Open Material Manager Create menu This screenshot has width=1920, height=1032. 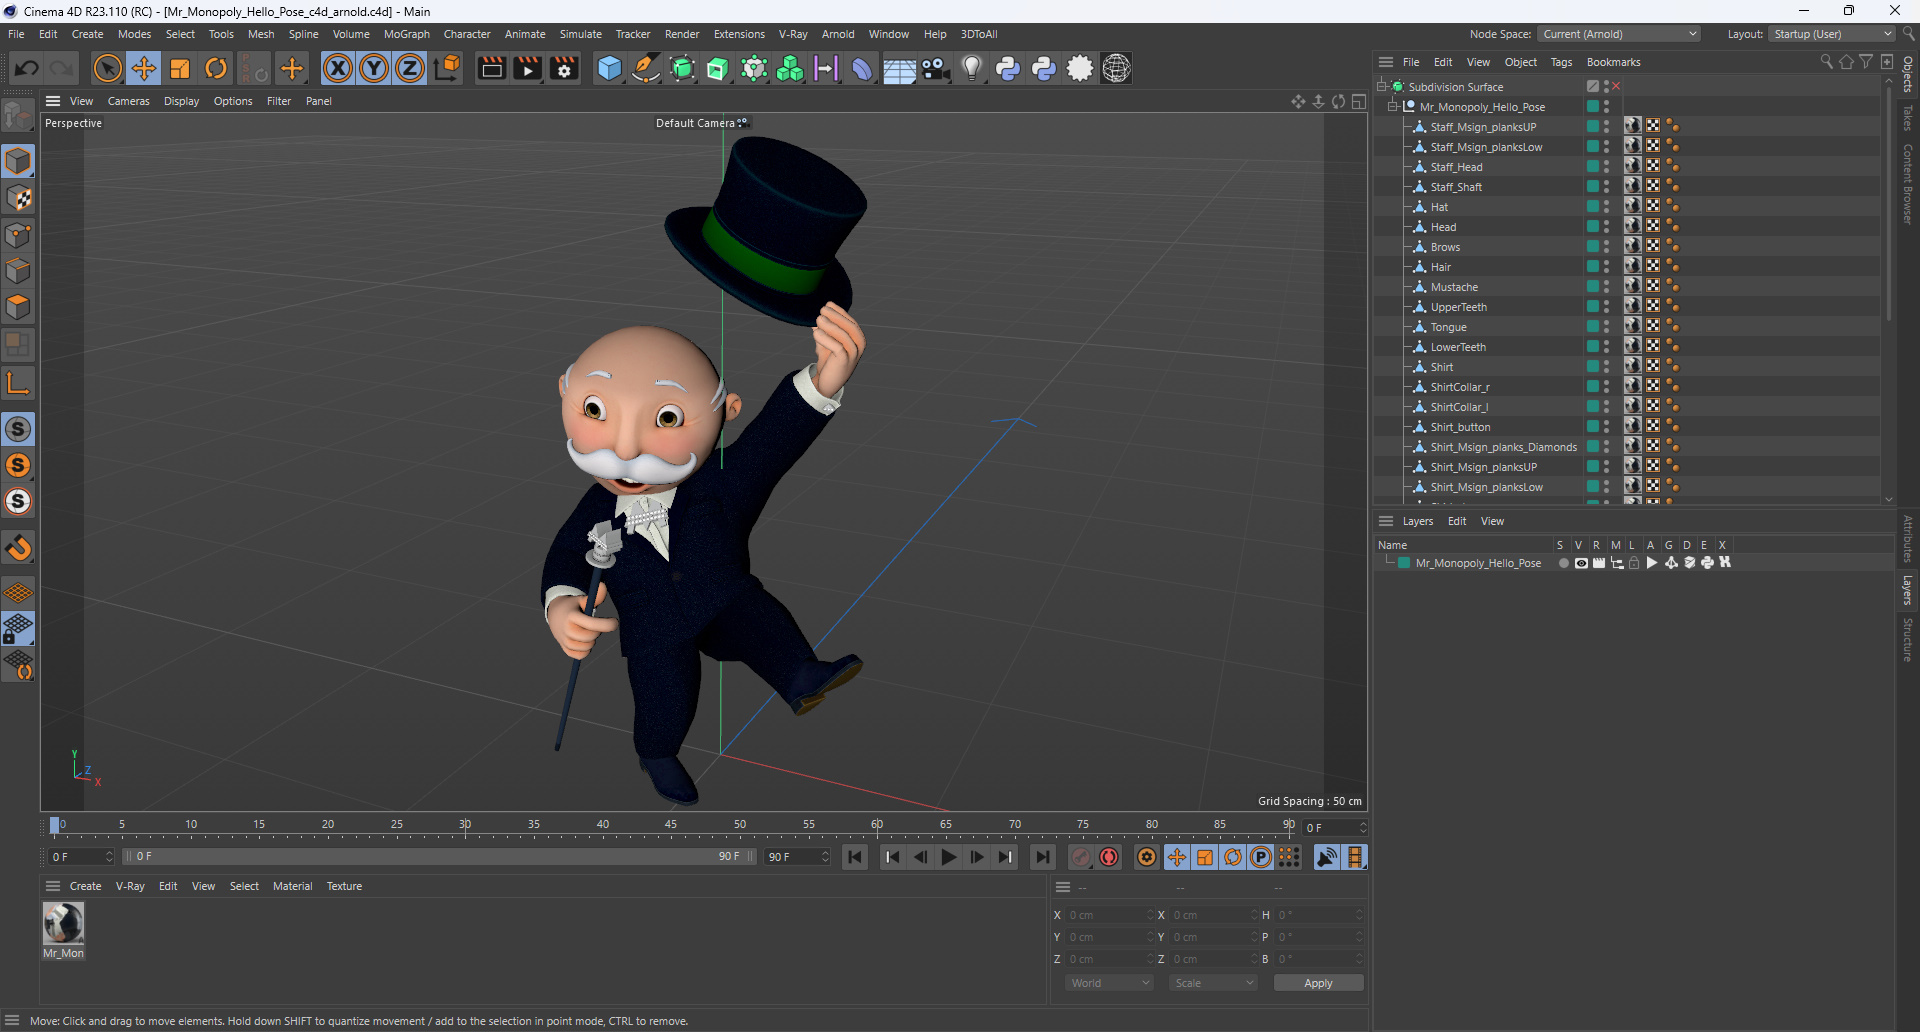(85, 886)
